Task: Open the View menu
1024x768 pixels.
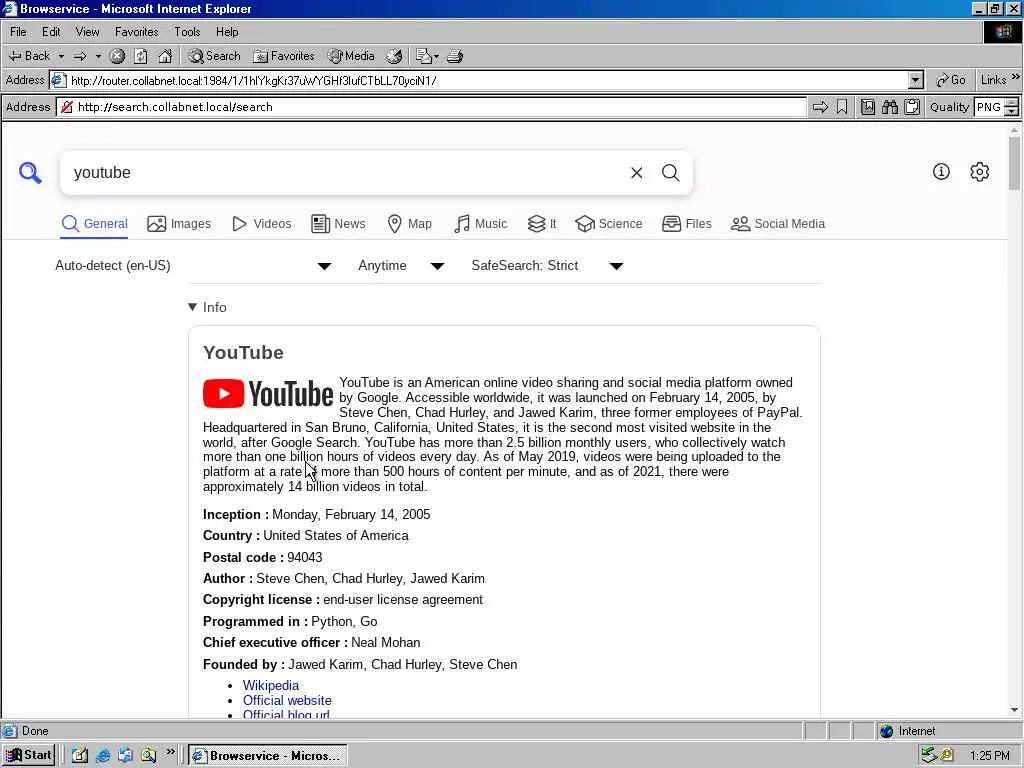Action: [87, 31]
